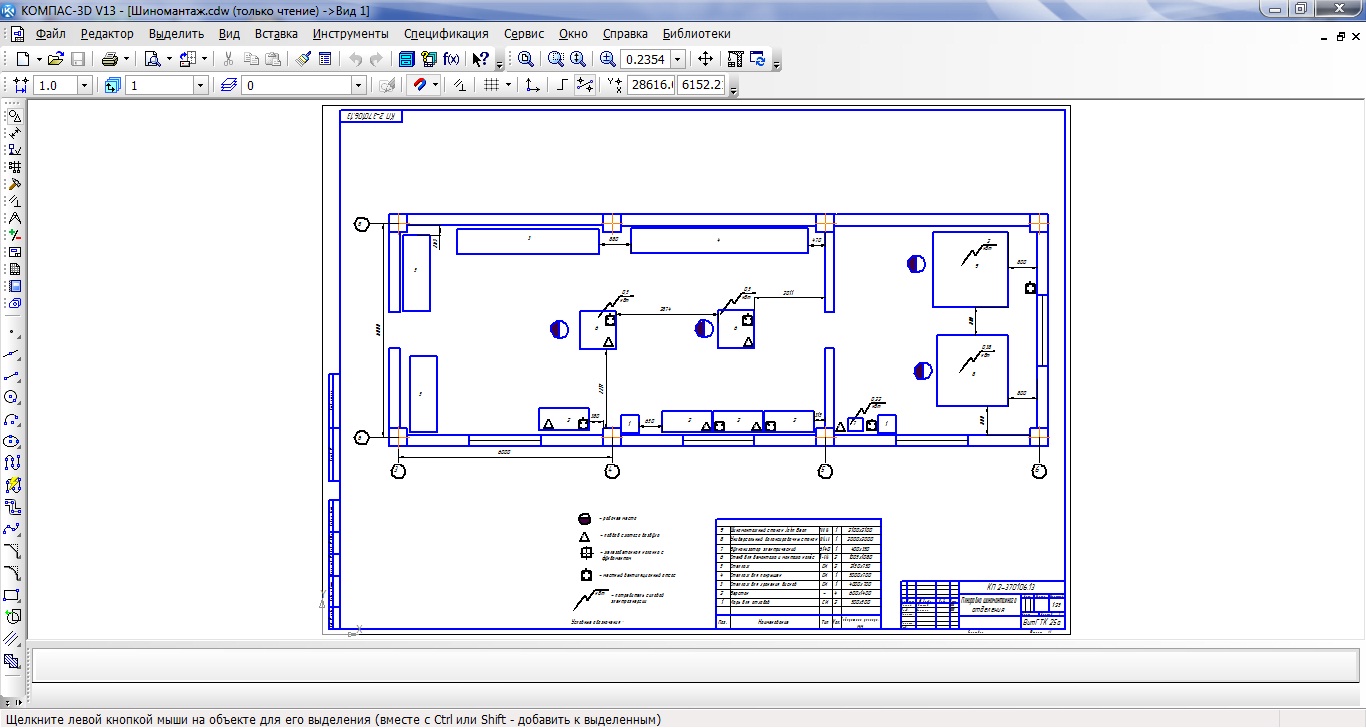This screenshot has width=1366, height=728.
Task: Open the Файл menu
Action: (50, 34)
